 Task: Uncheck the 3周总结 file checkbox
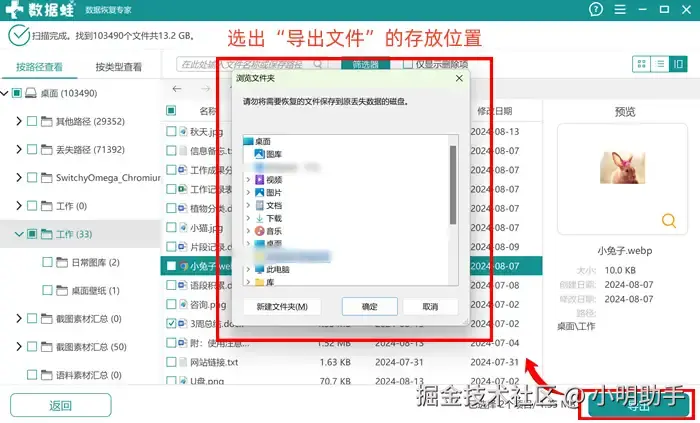pyautogui.click(x=171, y=323)
